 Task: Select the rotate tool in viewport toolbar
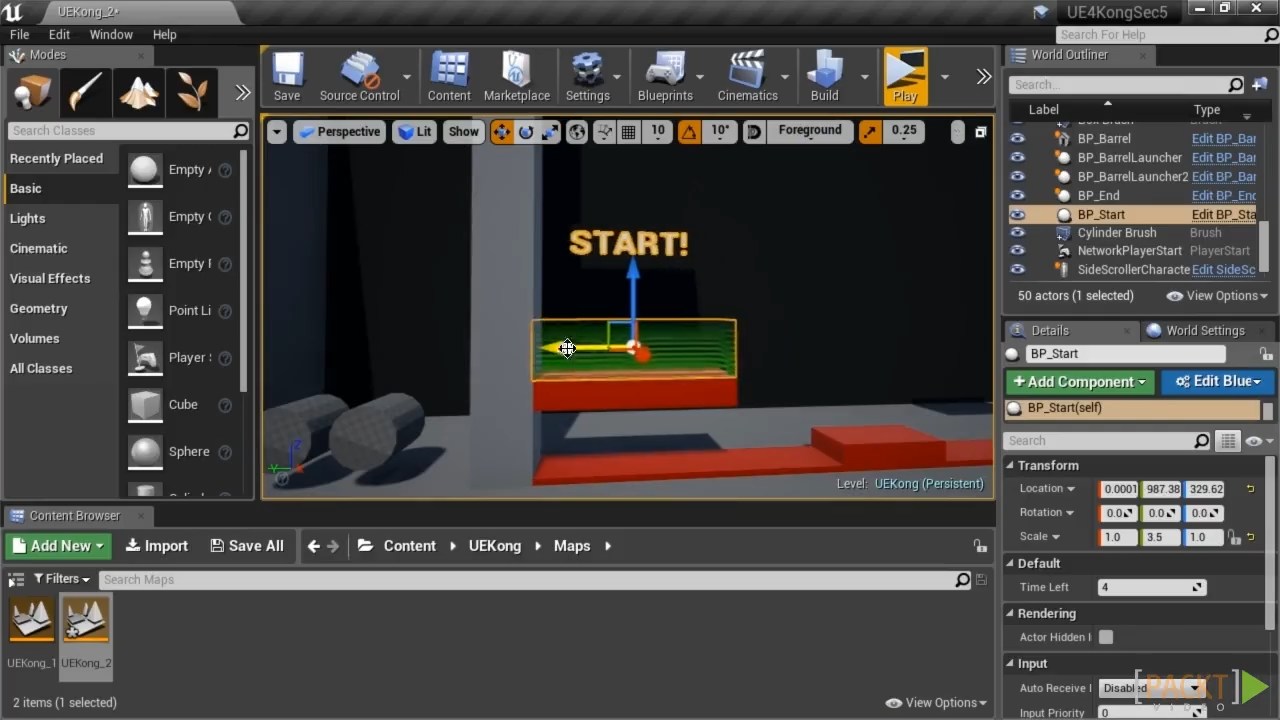coord(526,131)
